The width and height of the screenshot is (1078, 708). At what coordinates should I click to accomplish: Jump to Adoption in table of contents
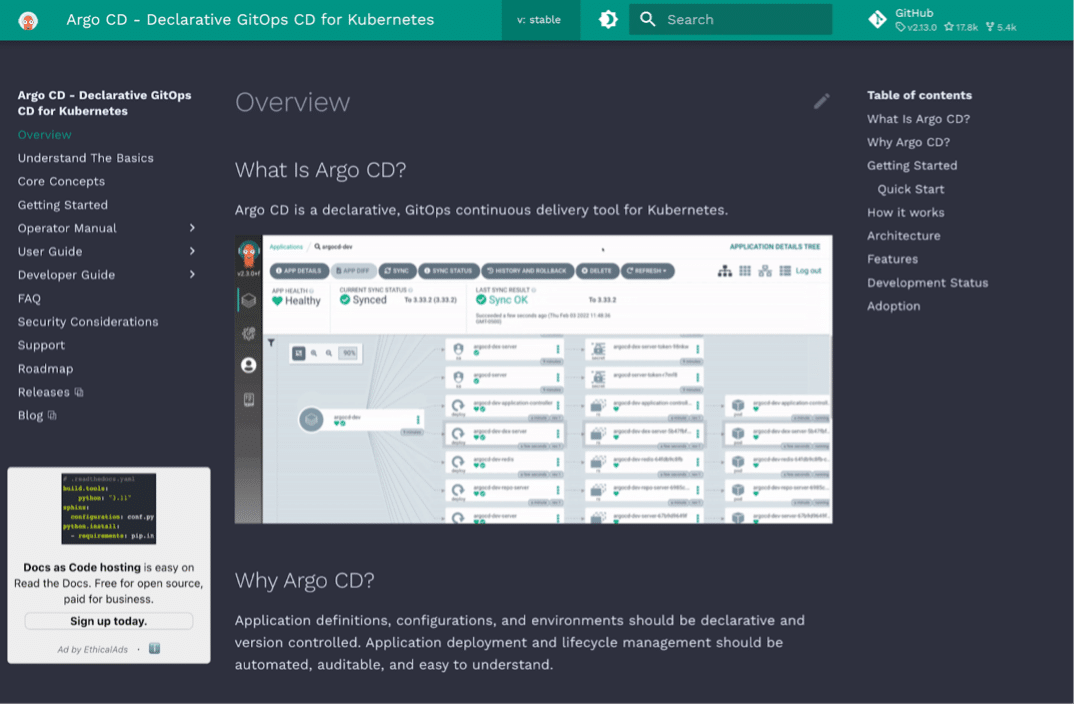click(896, 307)
